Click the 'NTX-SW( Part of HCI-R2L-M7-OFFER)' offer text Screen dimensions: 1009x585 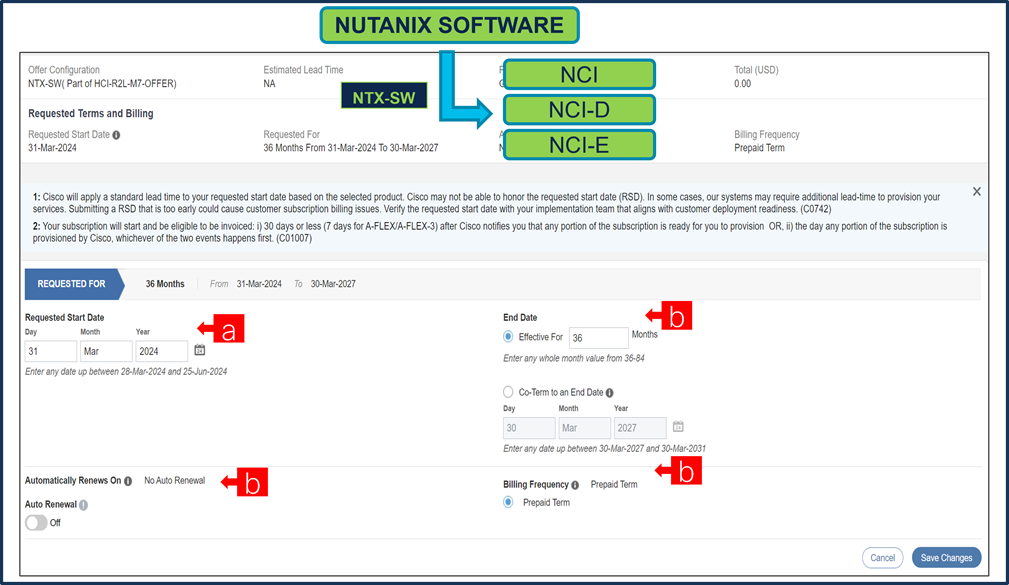pyautogui.click(x=102, y=84)
